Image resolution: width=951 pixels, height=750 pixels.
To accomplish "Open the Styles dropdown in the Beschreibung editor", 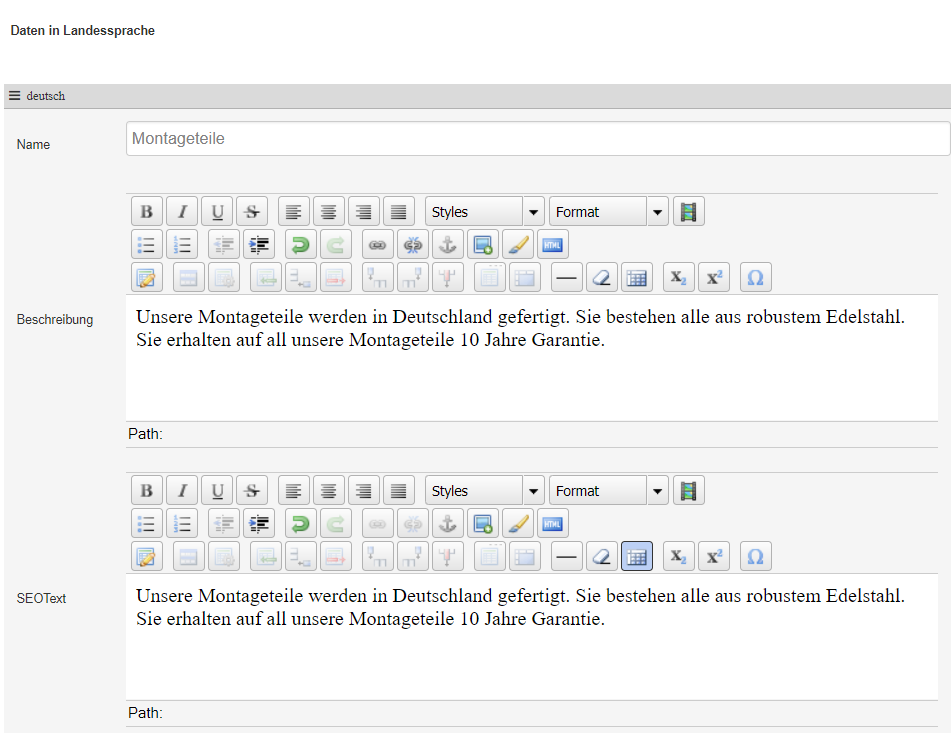I will 485,212.
